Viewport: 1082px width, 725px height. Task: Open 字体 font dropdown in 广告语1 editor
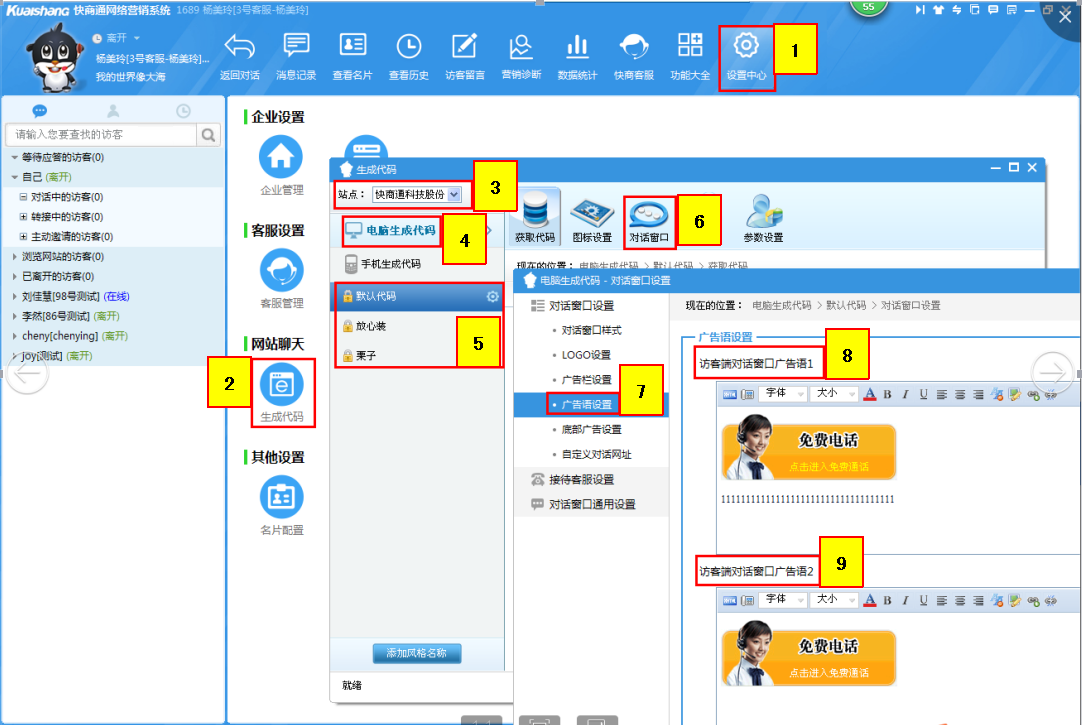click(x=783, y=393)
